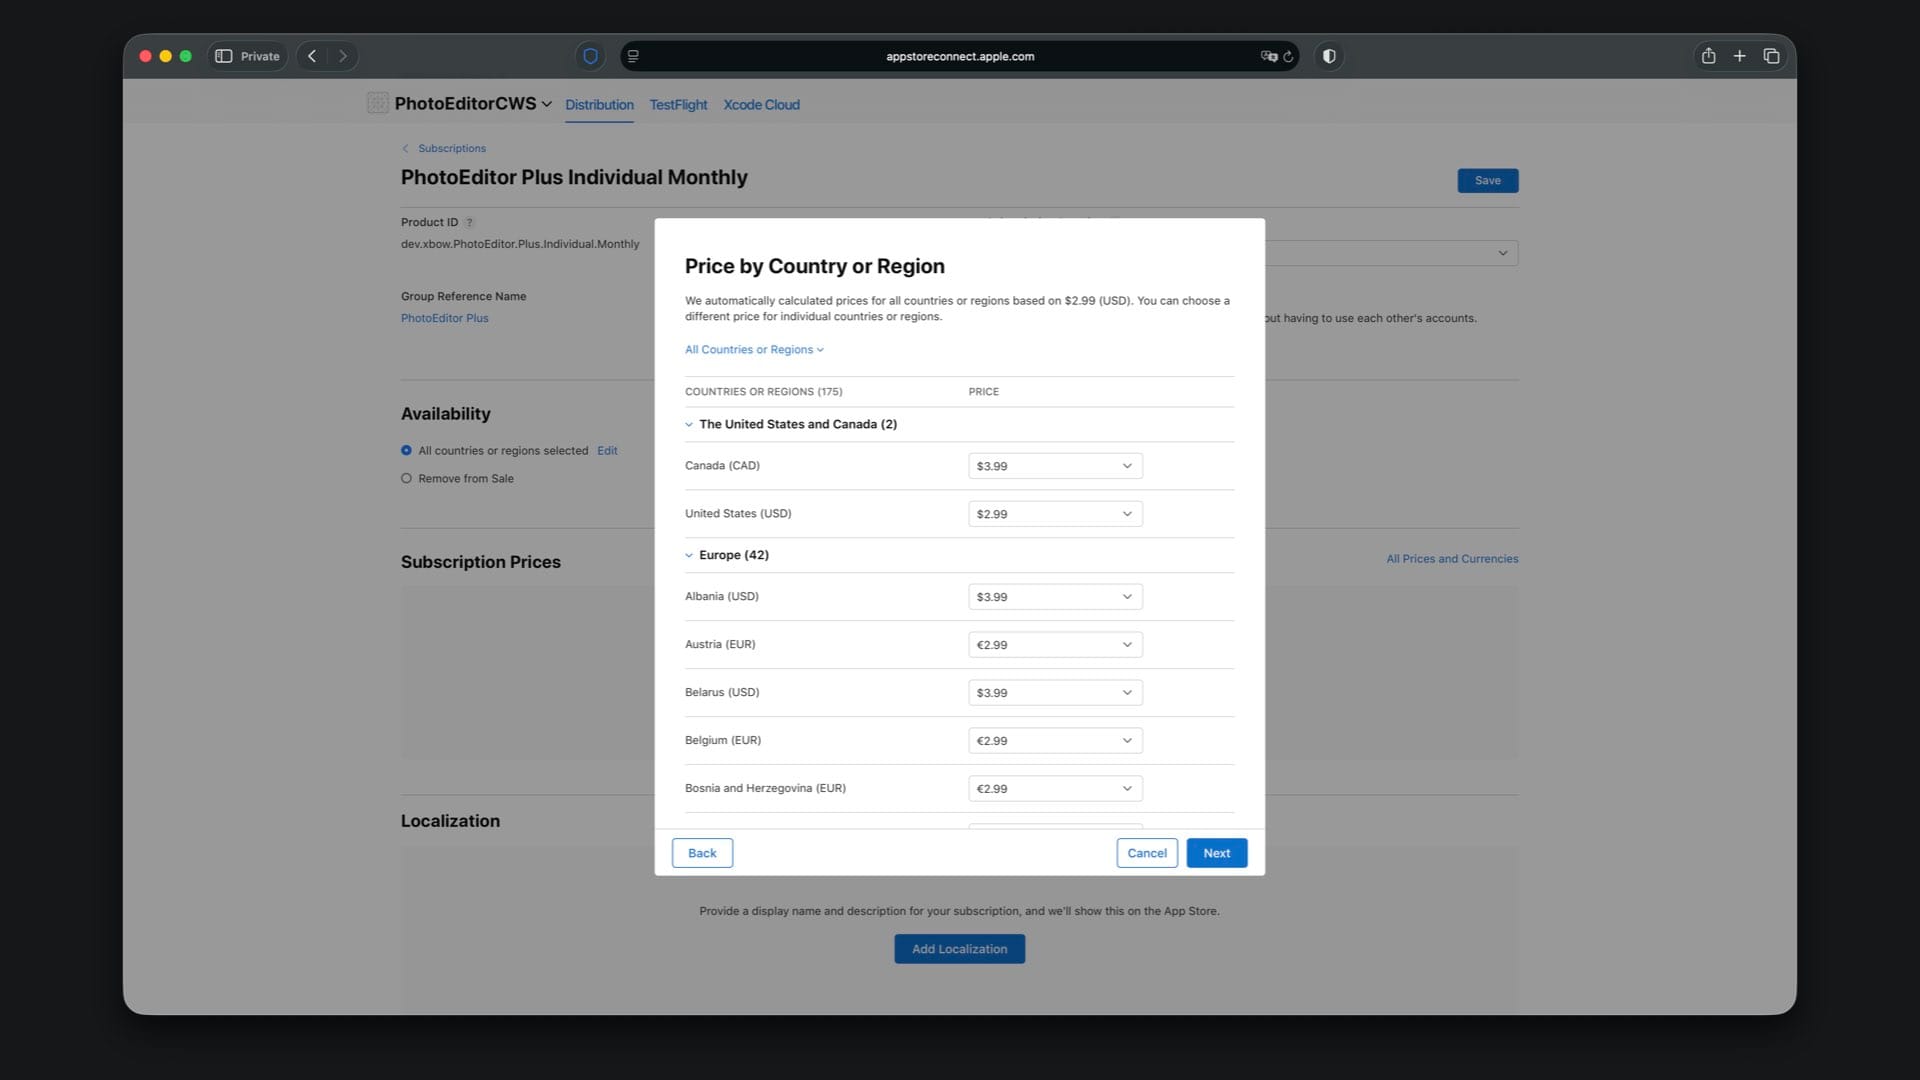Open a new tab with plus icon
Screen dimensions: 1920x1080
(x=1739, y=56)
